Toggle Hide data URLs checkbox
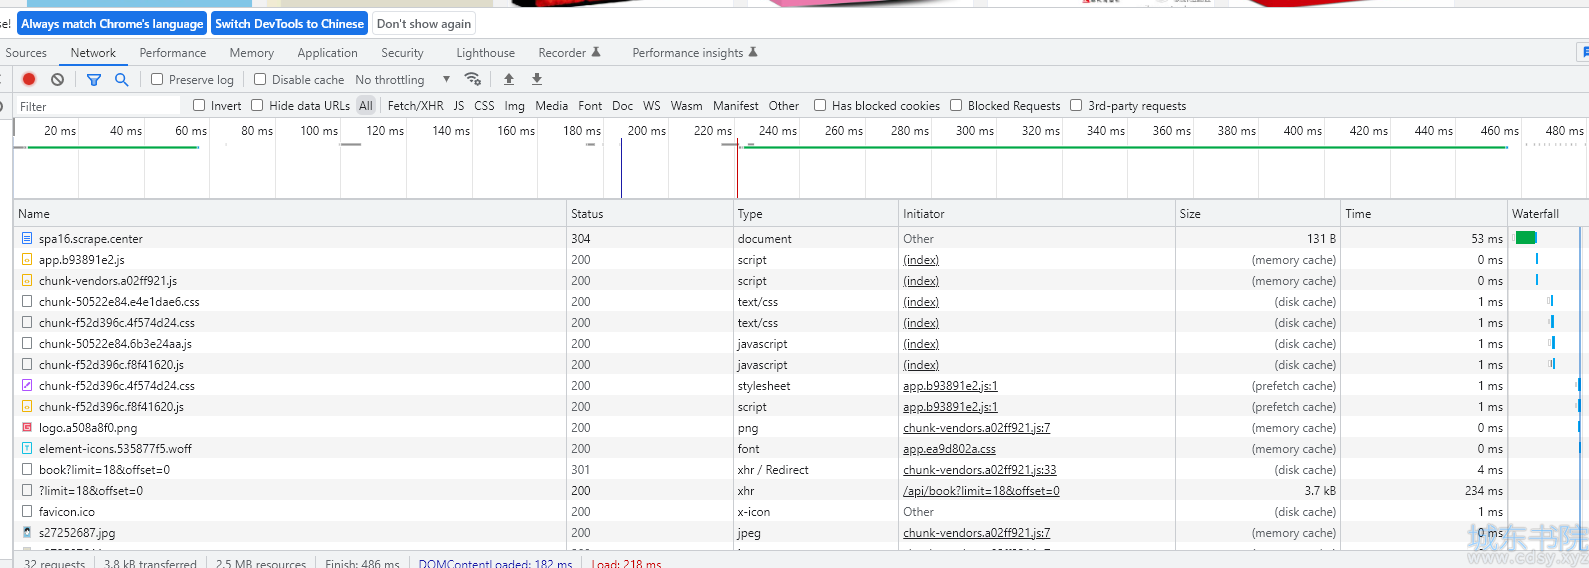The image size is (1589, 568). coord(257,105)
